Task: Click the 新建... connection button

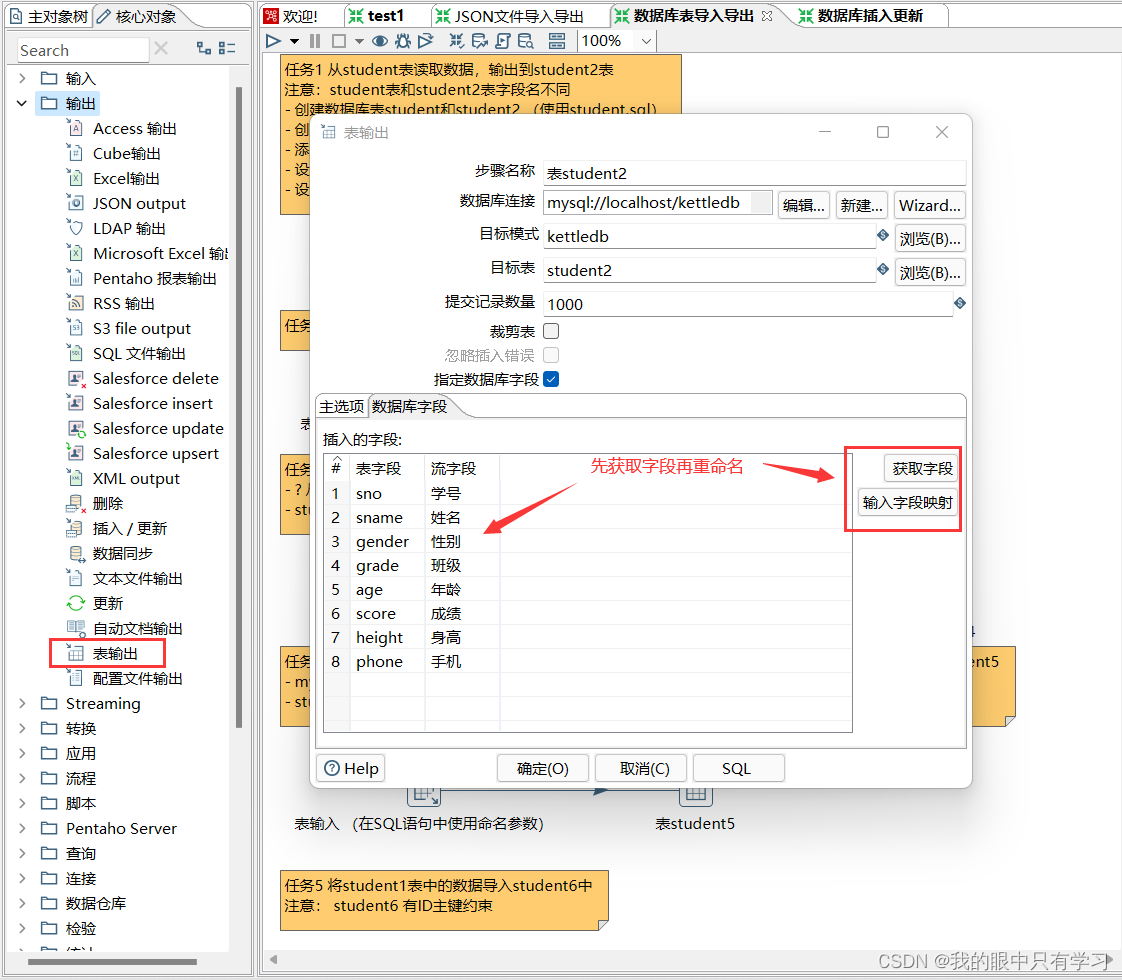Action: 862,205
